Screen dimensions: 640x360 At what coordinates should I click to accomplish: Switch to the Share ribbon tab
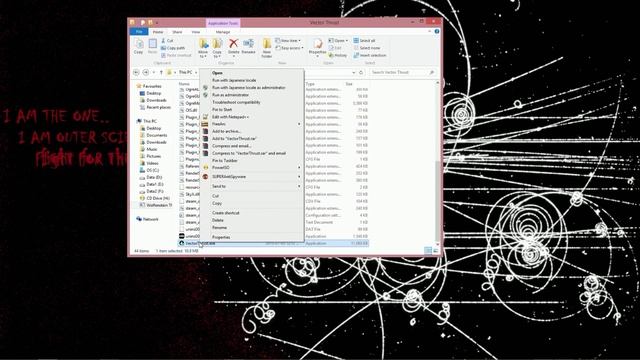[177, 32]
